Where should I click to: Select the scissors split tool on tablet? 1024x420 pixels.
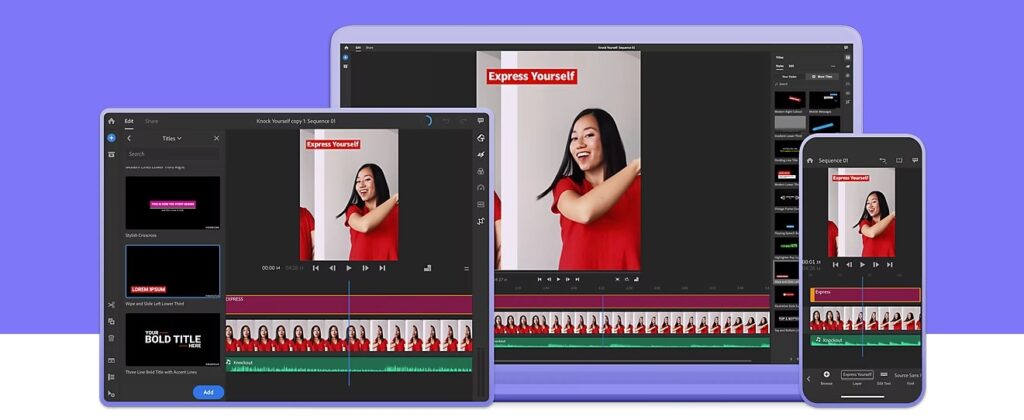point(111,304)
